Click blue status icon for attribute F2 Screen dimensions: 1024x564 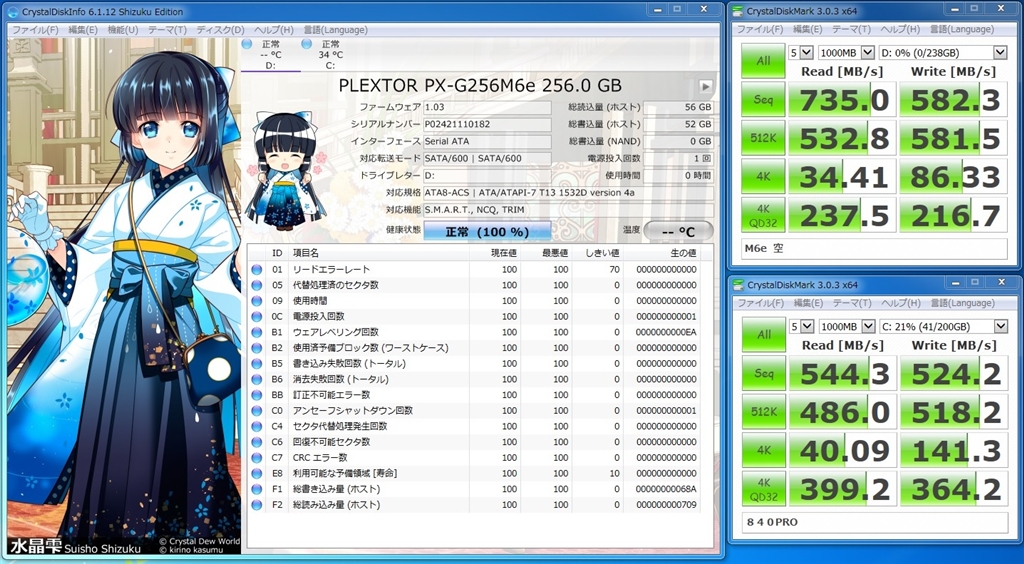(257, 505)
